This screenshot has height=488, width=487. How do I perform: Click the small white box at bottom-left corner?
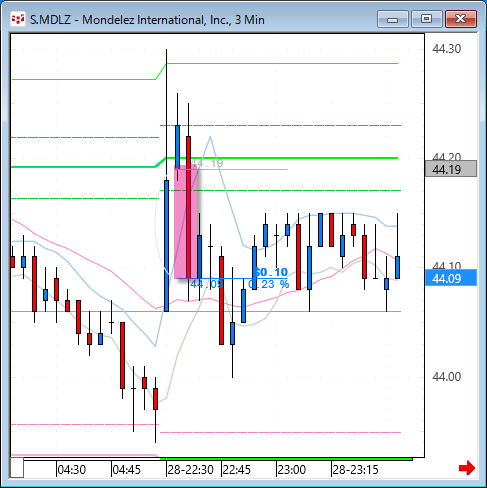point(17,468)
